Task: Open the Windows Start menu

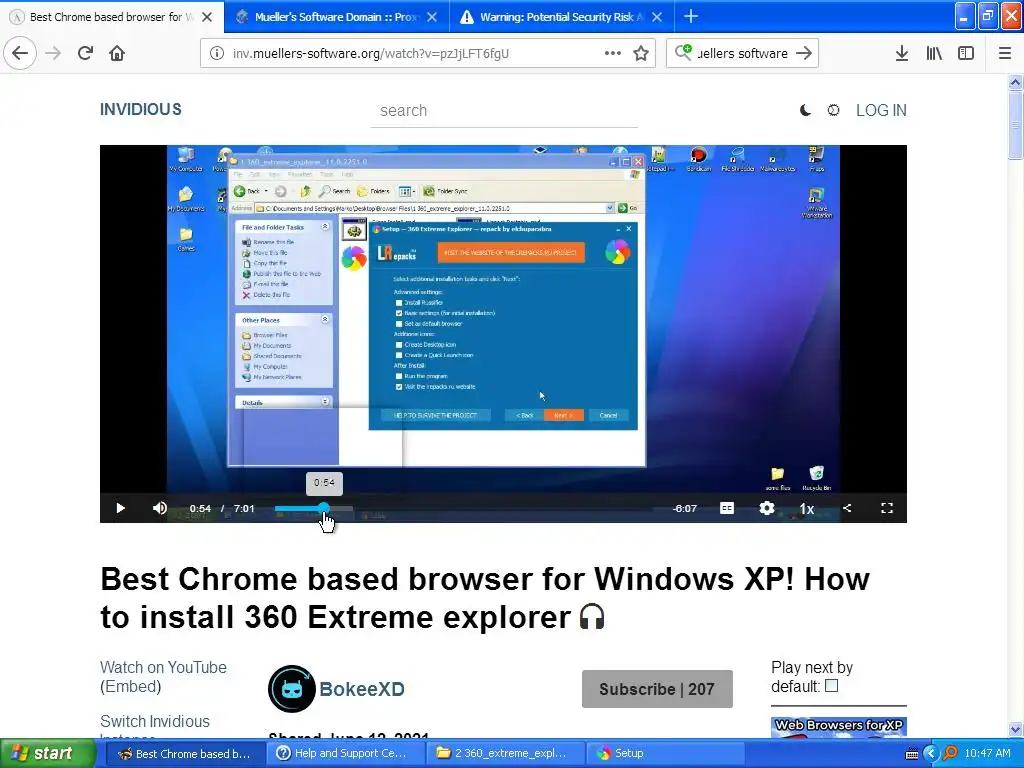Action: 47,754
